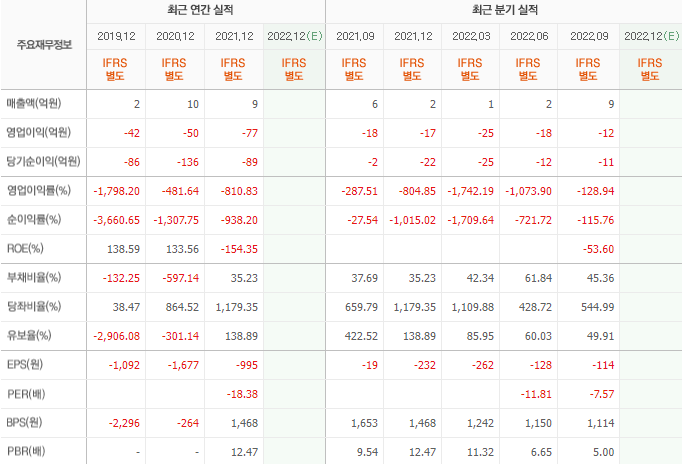Click PBR value 9.54
The height and width of the screenshot is (464, 689).
tap(367, 453)
